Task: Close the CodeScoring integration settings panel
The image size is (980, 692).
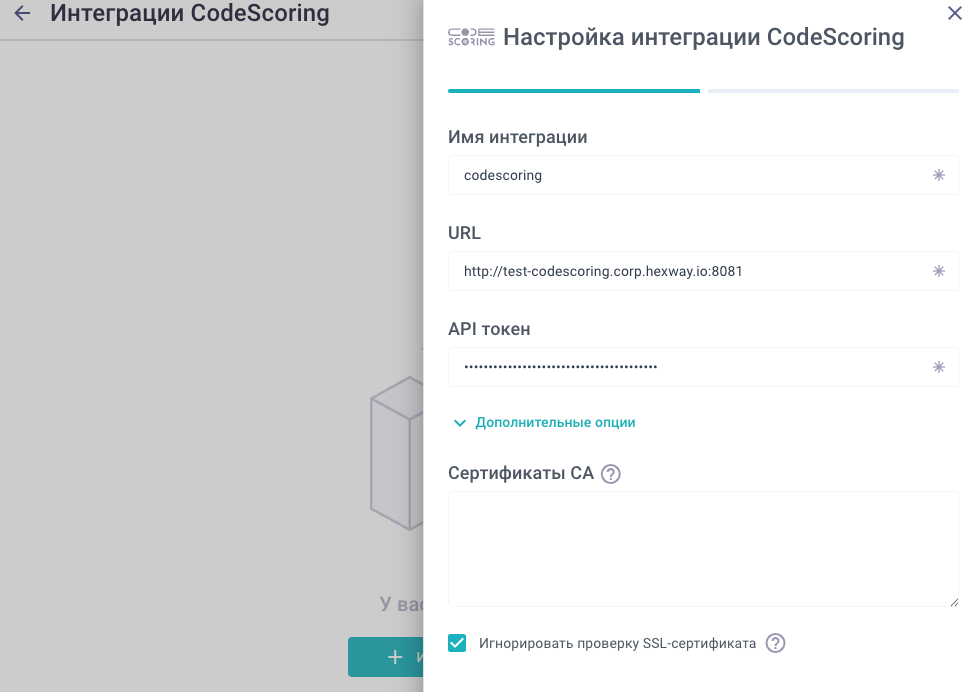Action: [954, 13]
